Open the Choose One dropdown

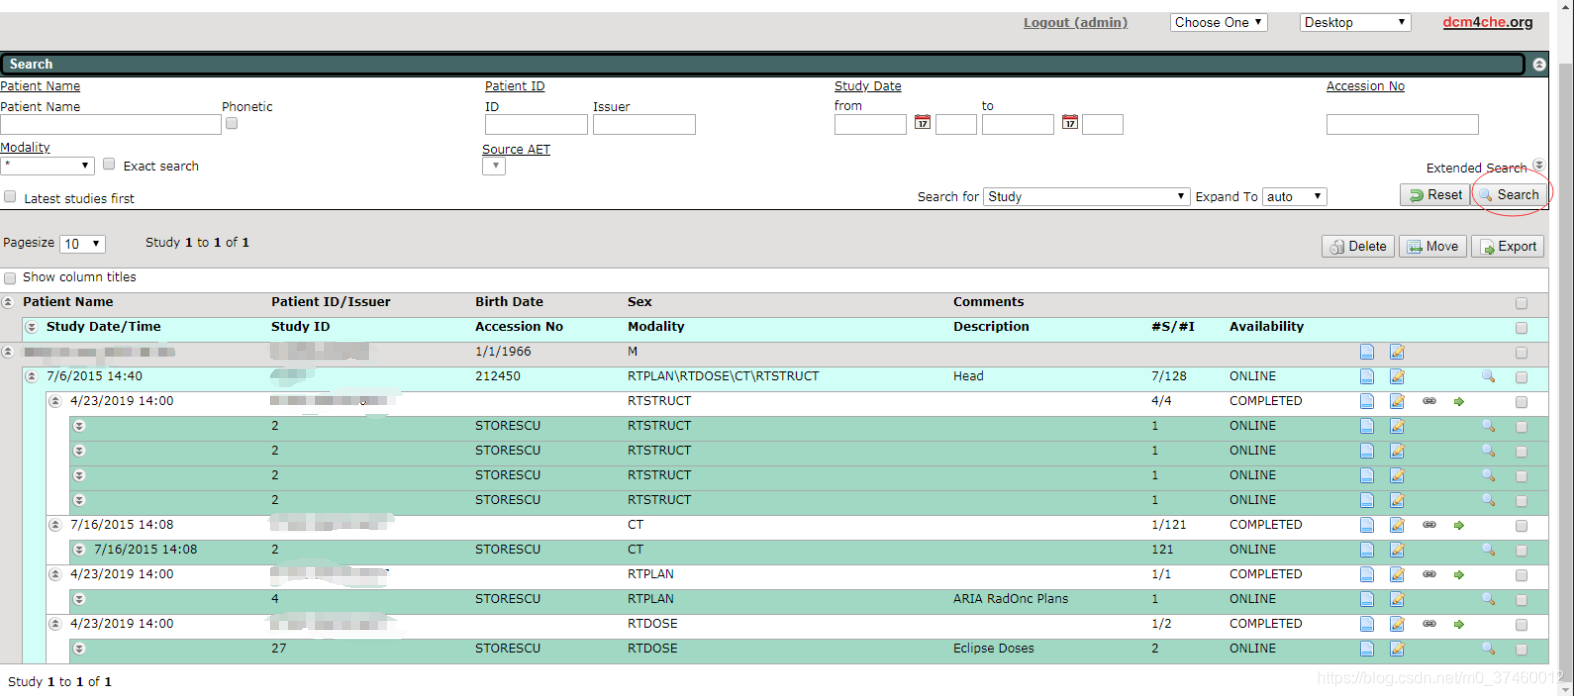[x=1219, y=22]
